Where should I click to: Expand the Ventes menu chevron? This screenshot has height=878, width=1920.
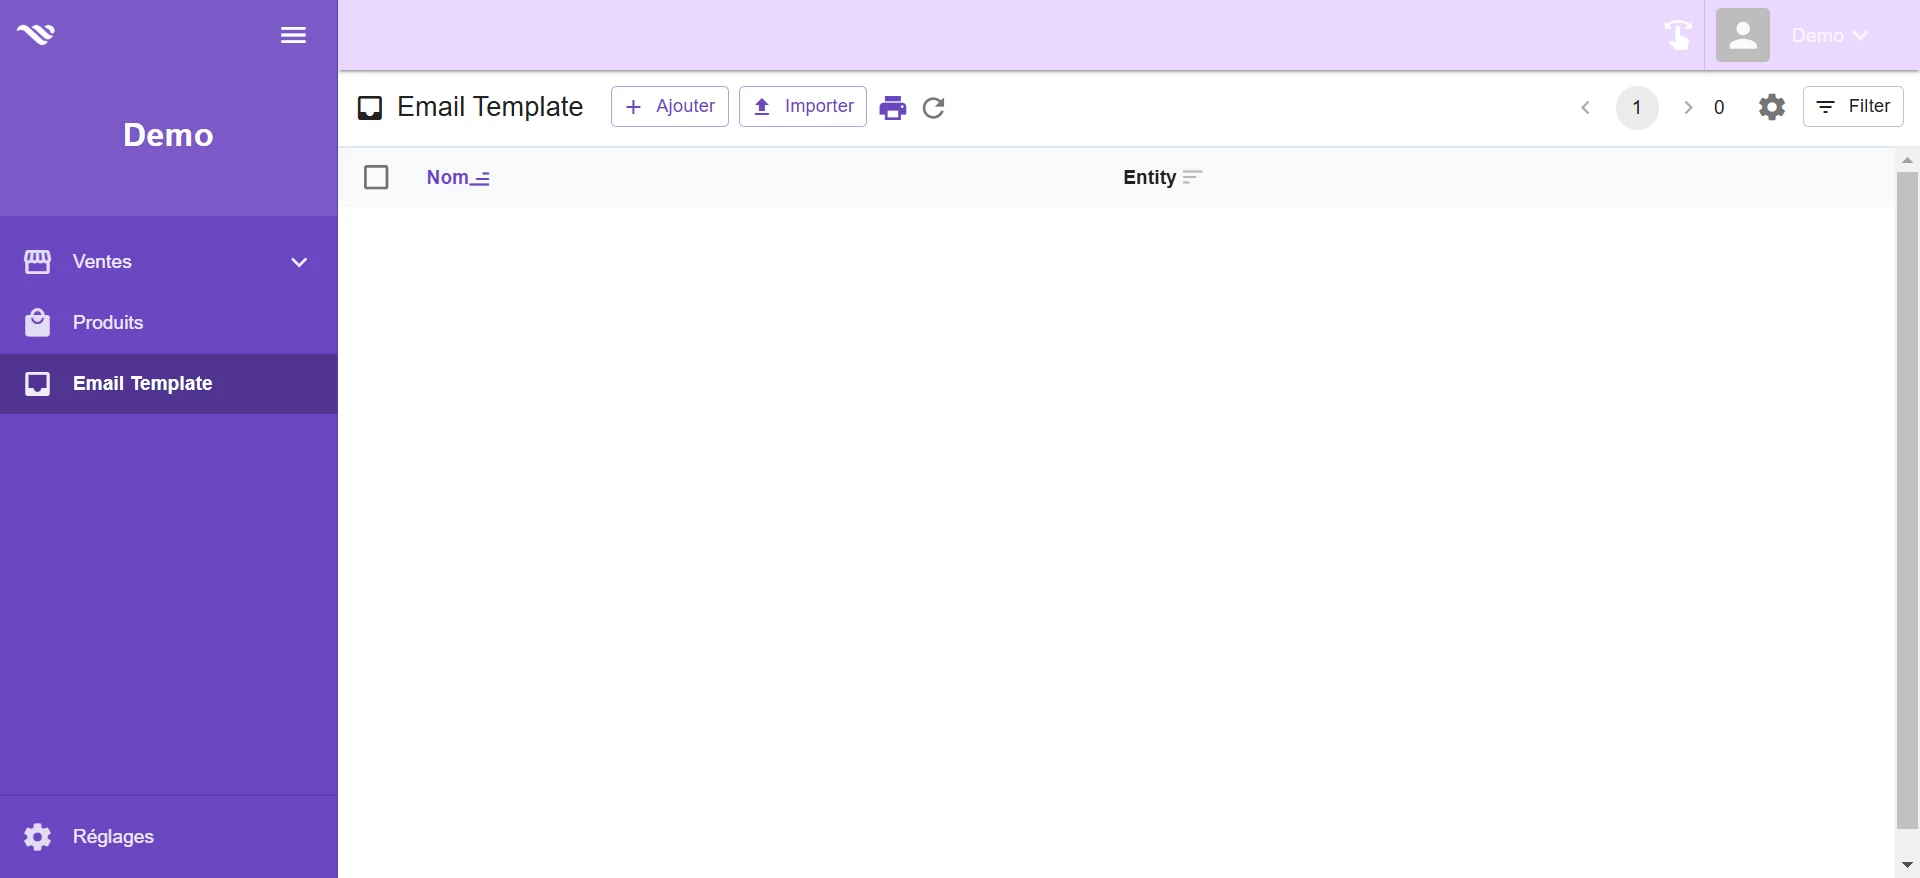[x=299, y=262]
